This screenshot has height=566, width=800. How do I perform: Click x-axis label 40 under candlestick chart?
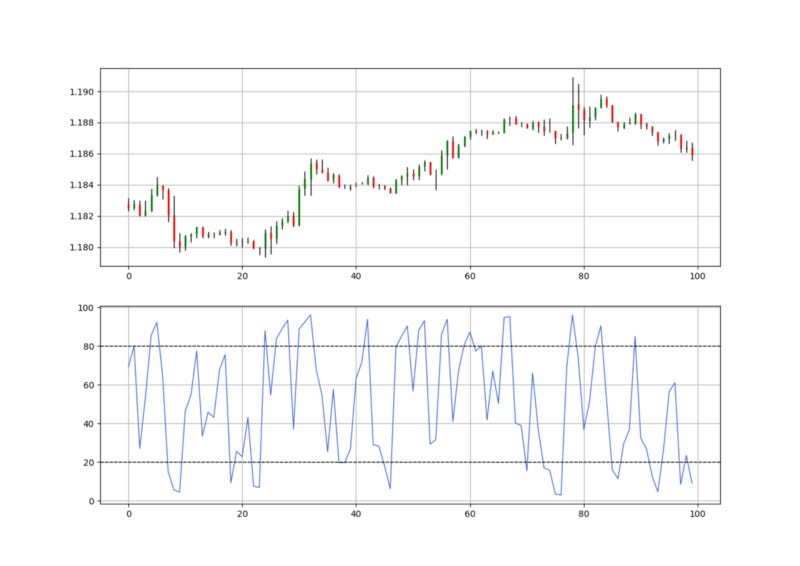click(356, 276)
